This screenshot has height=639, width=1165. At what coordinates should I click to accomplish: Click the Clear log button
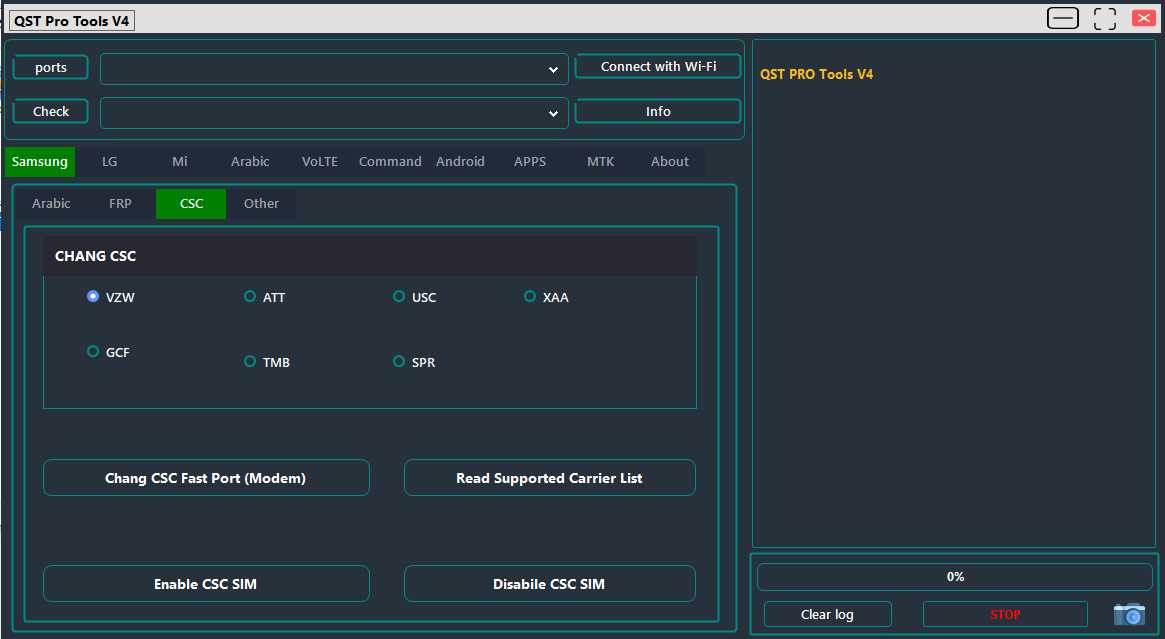(827, 614)
